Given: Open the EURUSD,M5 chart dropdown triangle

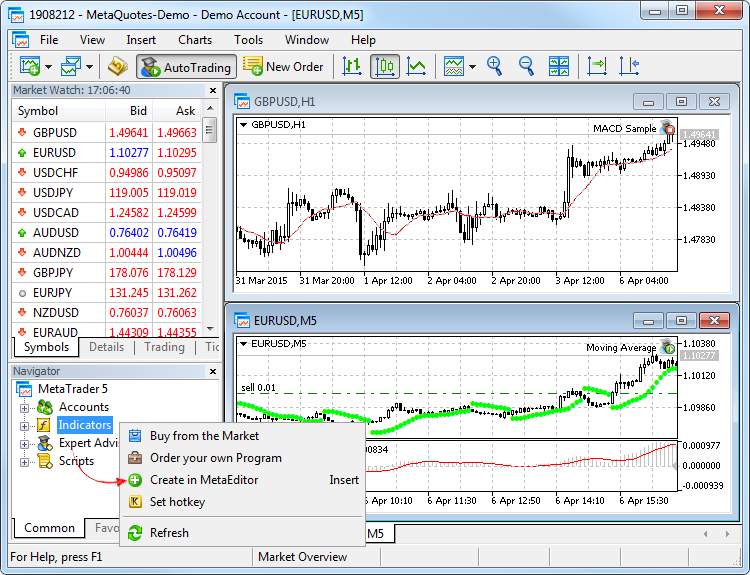Looking at the screenshot, I should coord(243,343).
